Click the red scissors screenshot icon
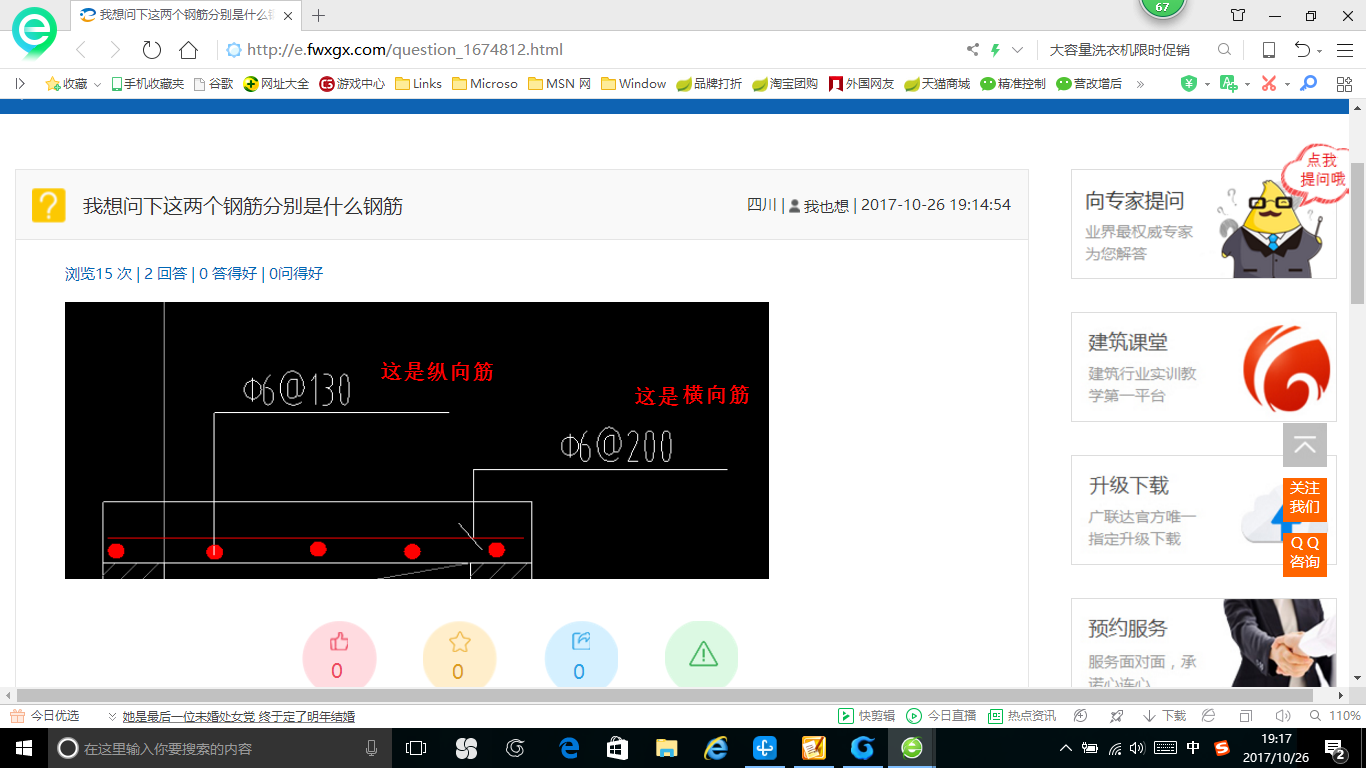 pyautogui.click(x=1269, y=84)
